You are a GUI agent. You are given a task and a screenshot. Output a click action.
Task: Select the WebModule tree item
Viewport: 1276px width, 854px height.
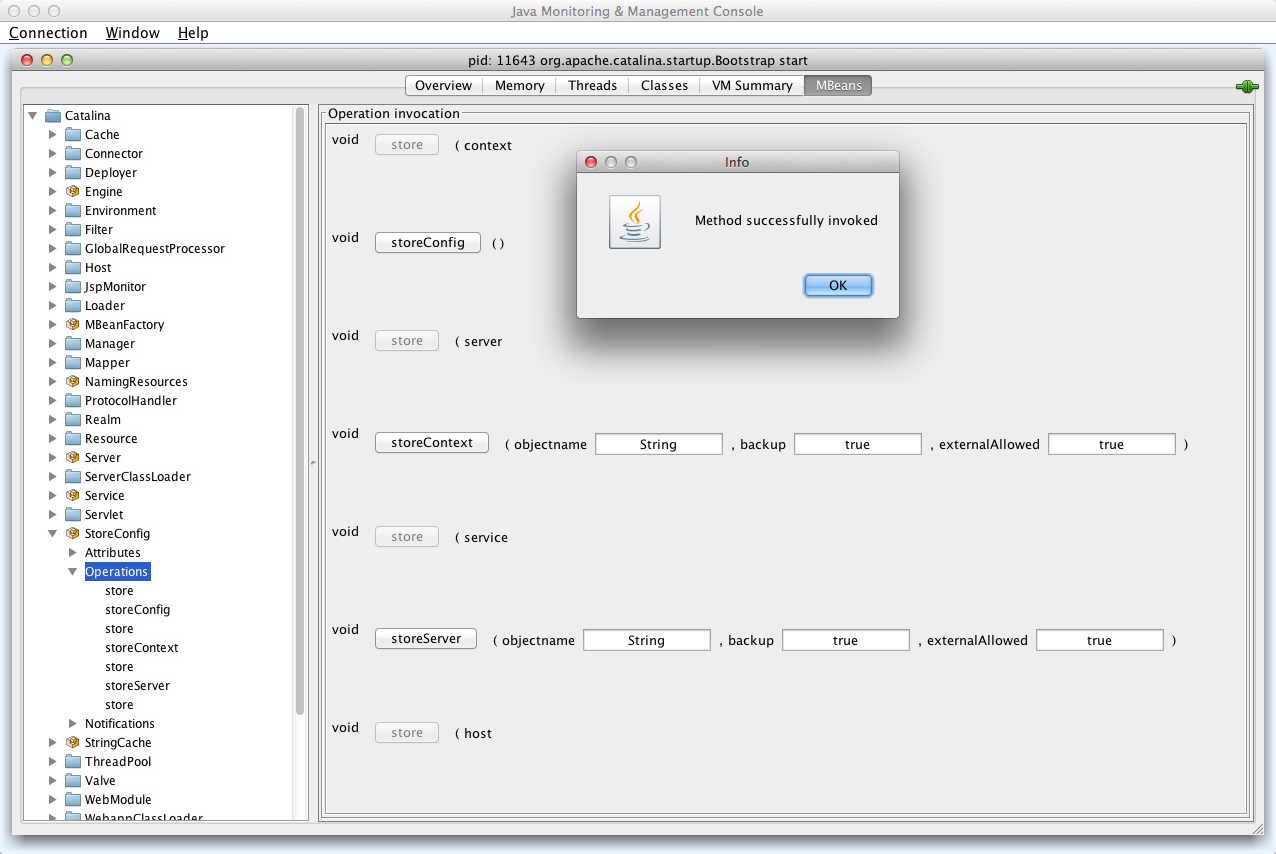coord(118,800)
